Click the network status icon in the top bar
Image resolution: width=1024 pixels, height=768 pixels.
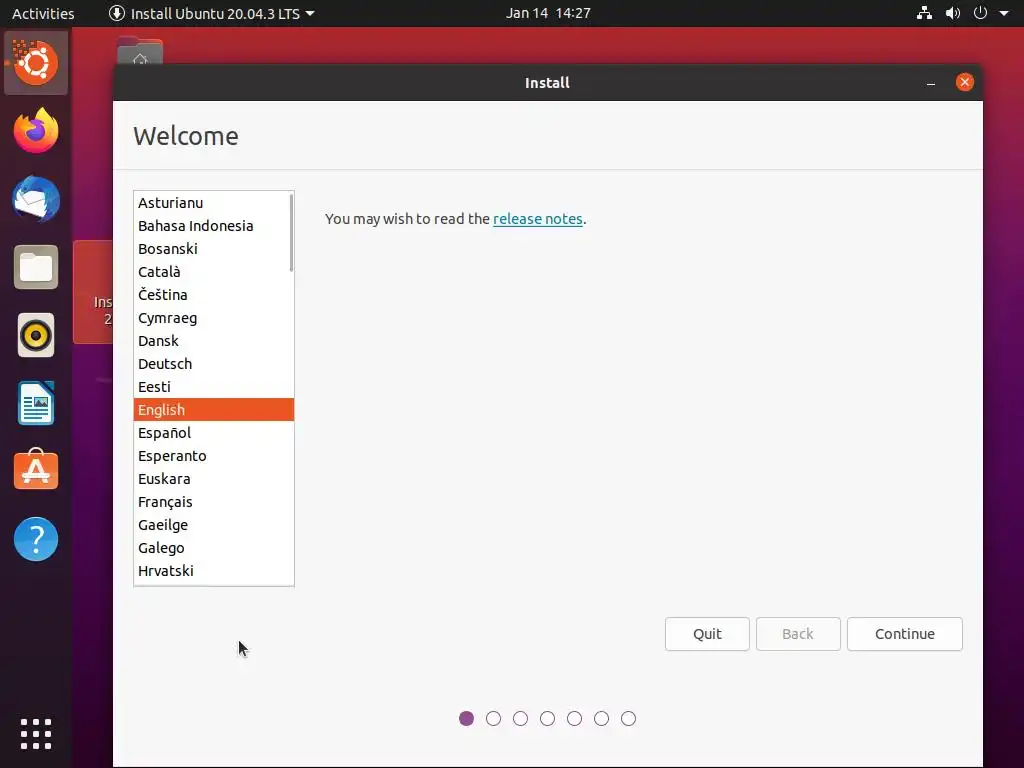[924, 13]
